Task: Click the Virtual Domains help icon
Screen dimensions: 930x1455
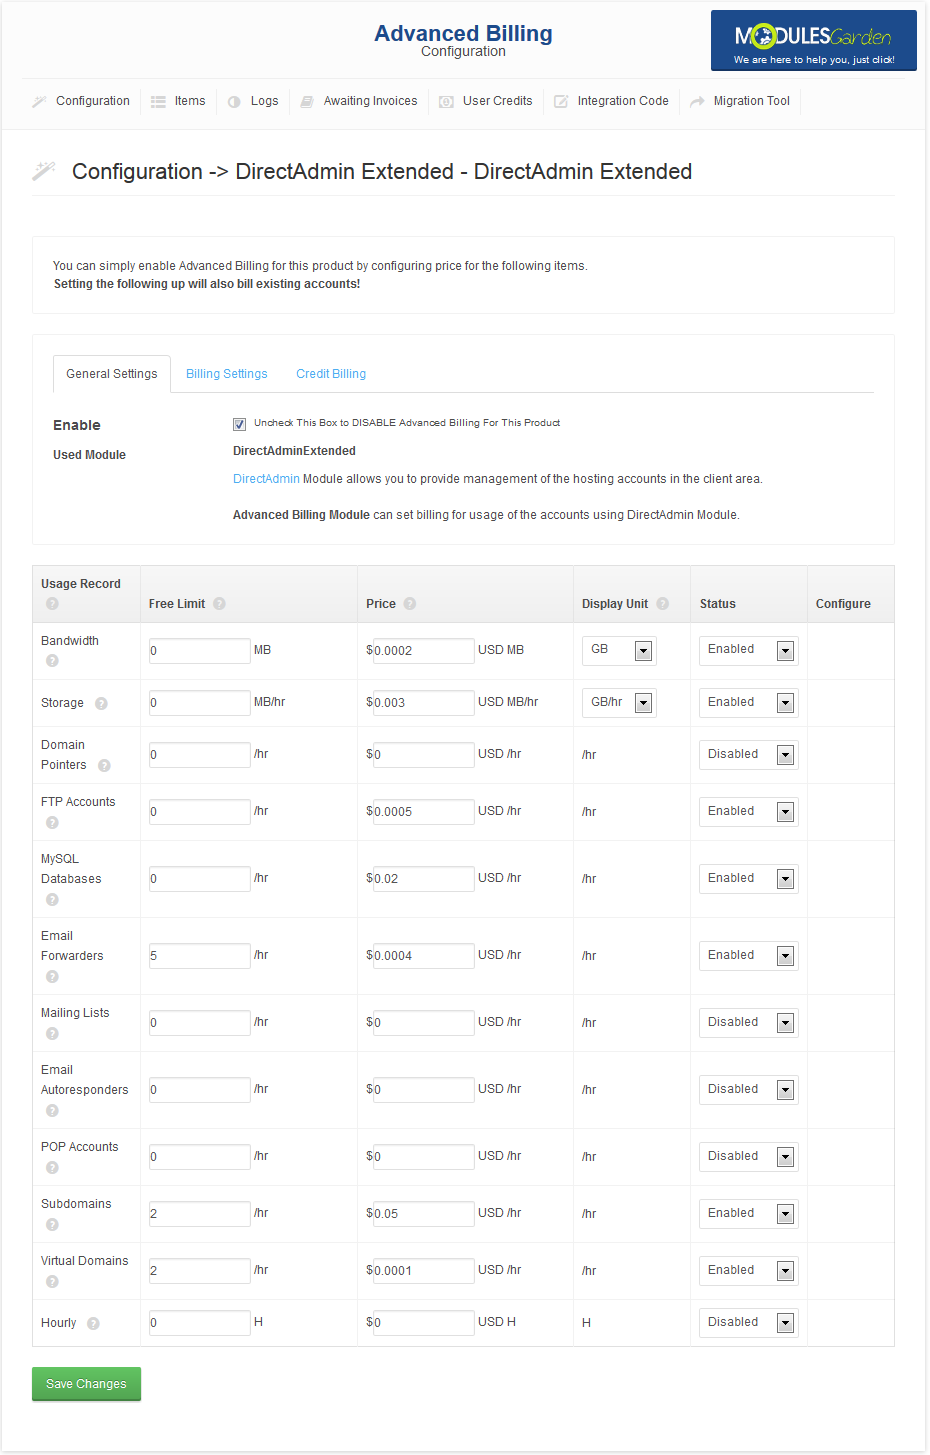Action: coord(52,1281)
